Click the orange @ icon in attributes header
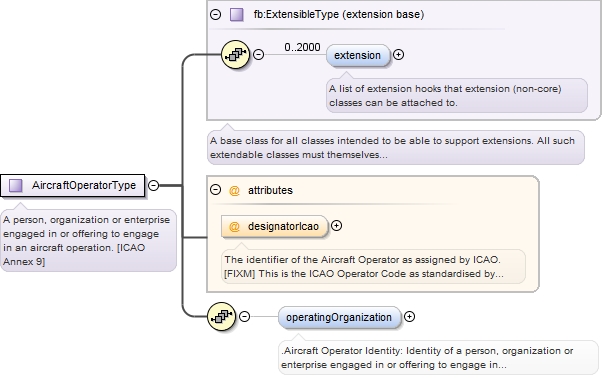 pyautogui.click(x=234, y=191)
